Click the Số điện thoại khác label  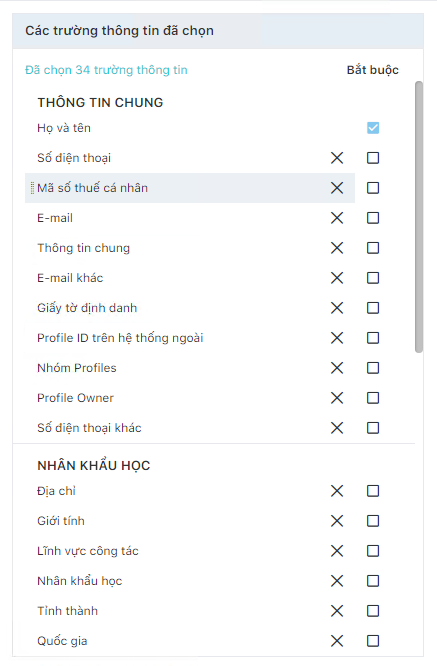[x=89, y=428]
